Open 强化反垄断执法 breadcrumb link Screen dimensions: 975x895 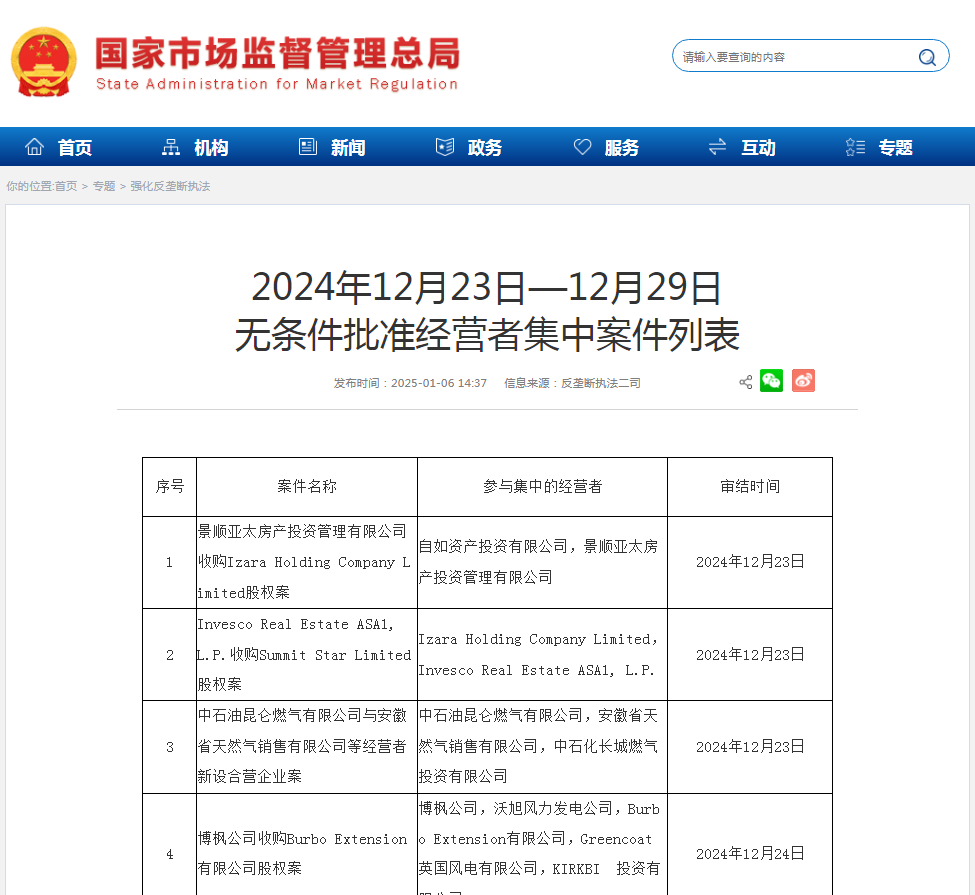pos(170,186)
